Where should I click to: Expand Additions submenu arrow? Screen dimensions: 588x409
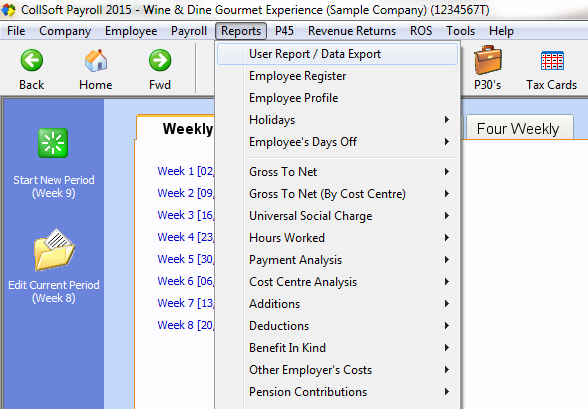[x=447, y=304]
